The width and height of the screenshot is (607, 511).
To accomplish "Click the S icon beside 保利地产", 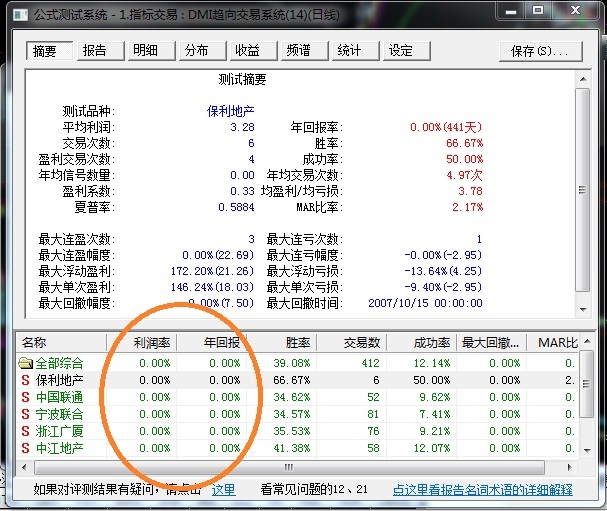I will pyautogui.click(x=26, y=380).
